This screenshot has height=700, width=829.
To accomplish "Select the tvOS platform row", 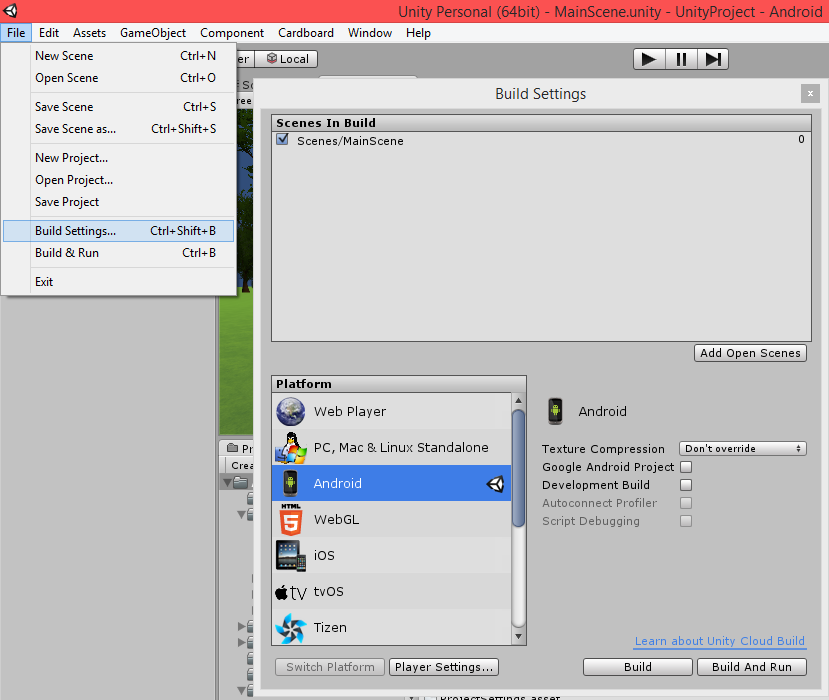I will [x=391, y=591].
